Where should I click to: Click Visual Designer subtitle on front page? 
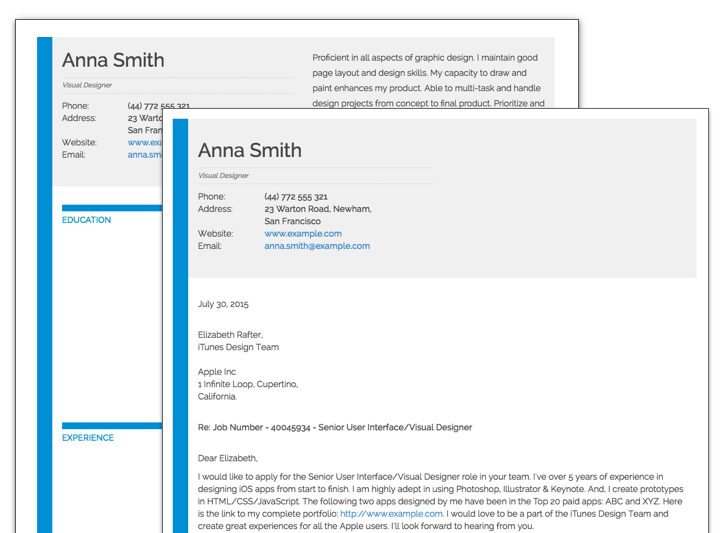(x=223, y=176)
